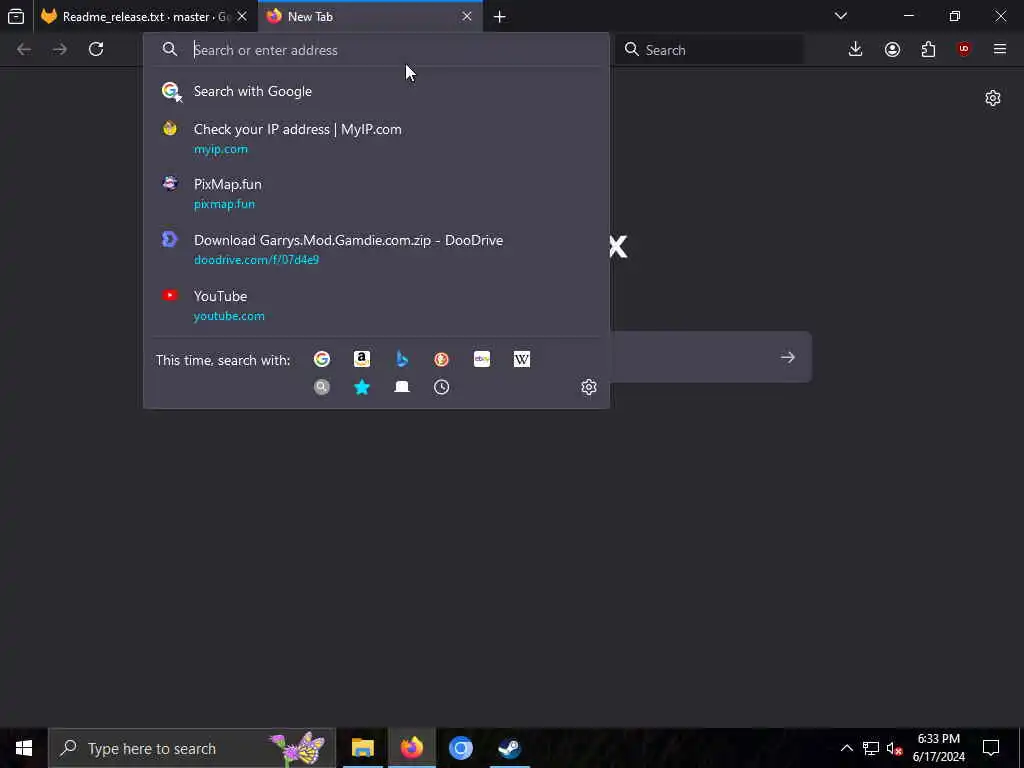This screenshot has width=1024, height=768.
Task: Search history with the clock icon
Action: [441, 387]
